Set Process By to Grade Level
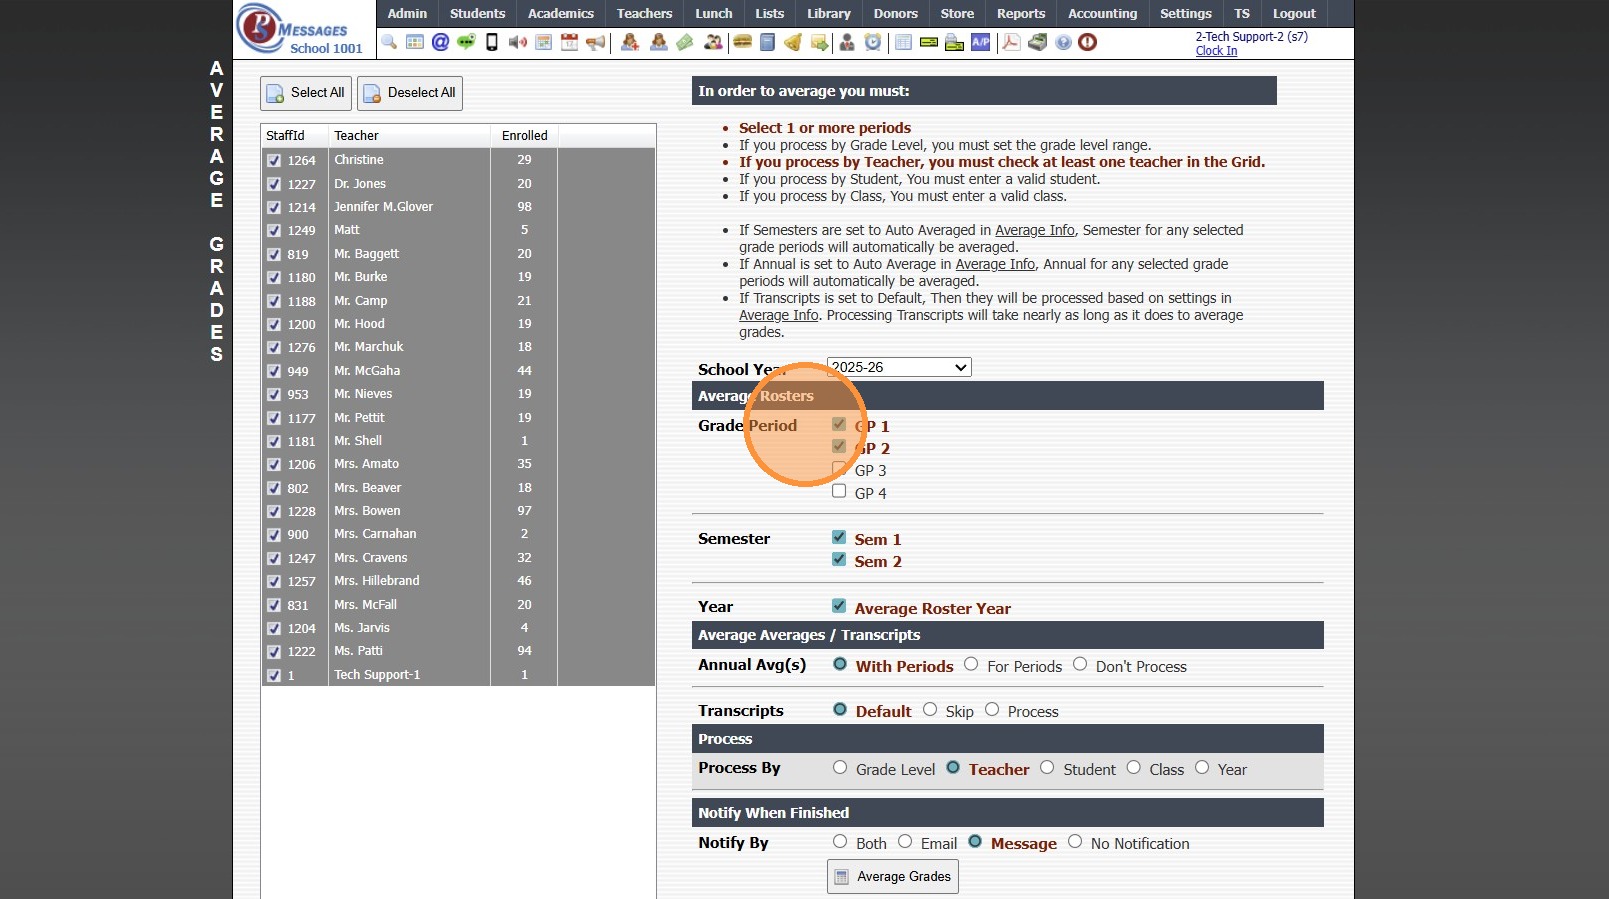Screen dimensions: 1609x899 [x=840, y=767]
